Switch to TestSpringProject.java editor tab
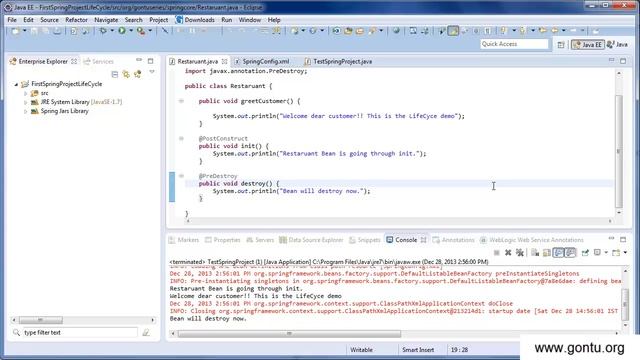Screen dimensions: 640x360 coord(338,62)
